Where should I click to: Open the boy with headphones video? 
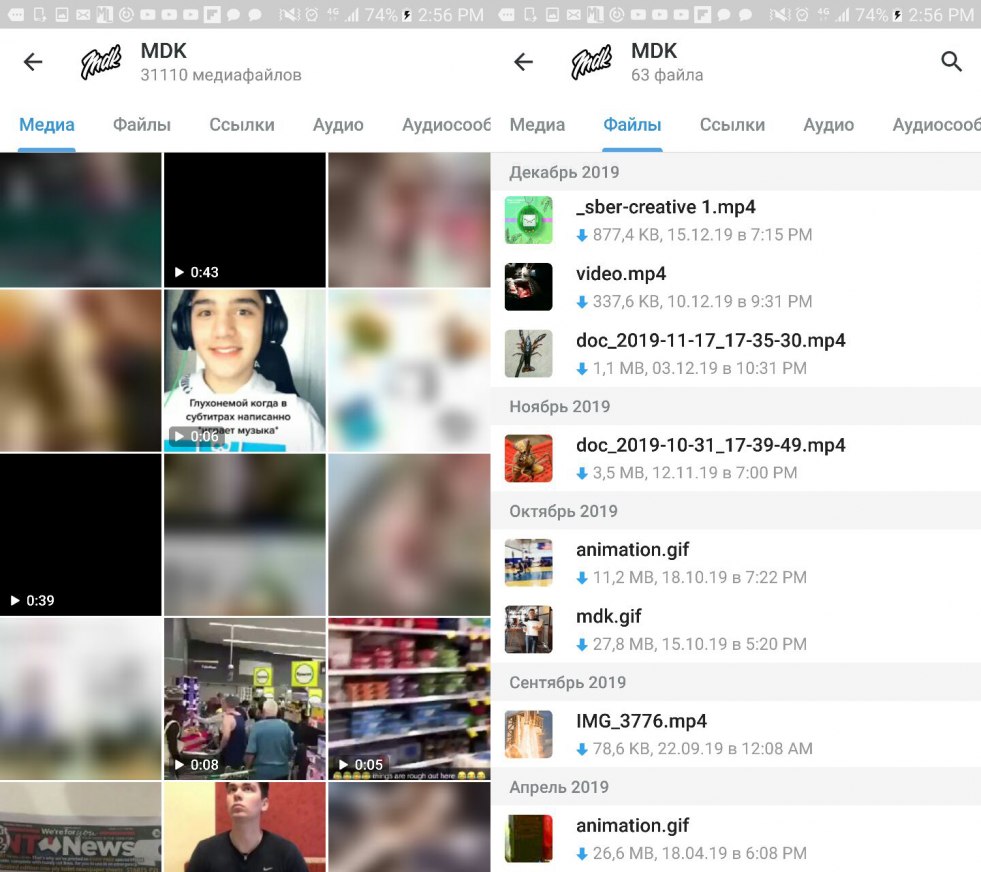point(245,370)
